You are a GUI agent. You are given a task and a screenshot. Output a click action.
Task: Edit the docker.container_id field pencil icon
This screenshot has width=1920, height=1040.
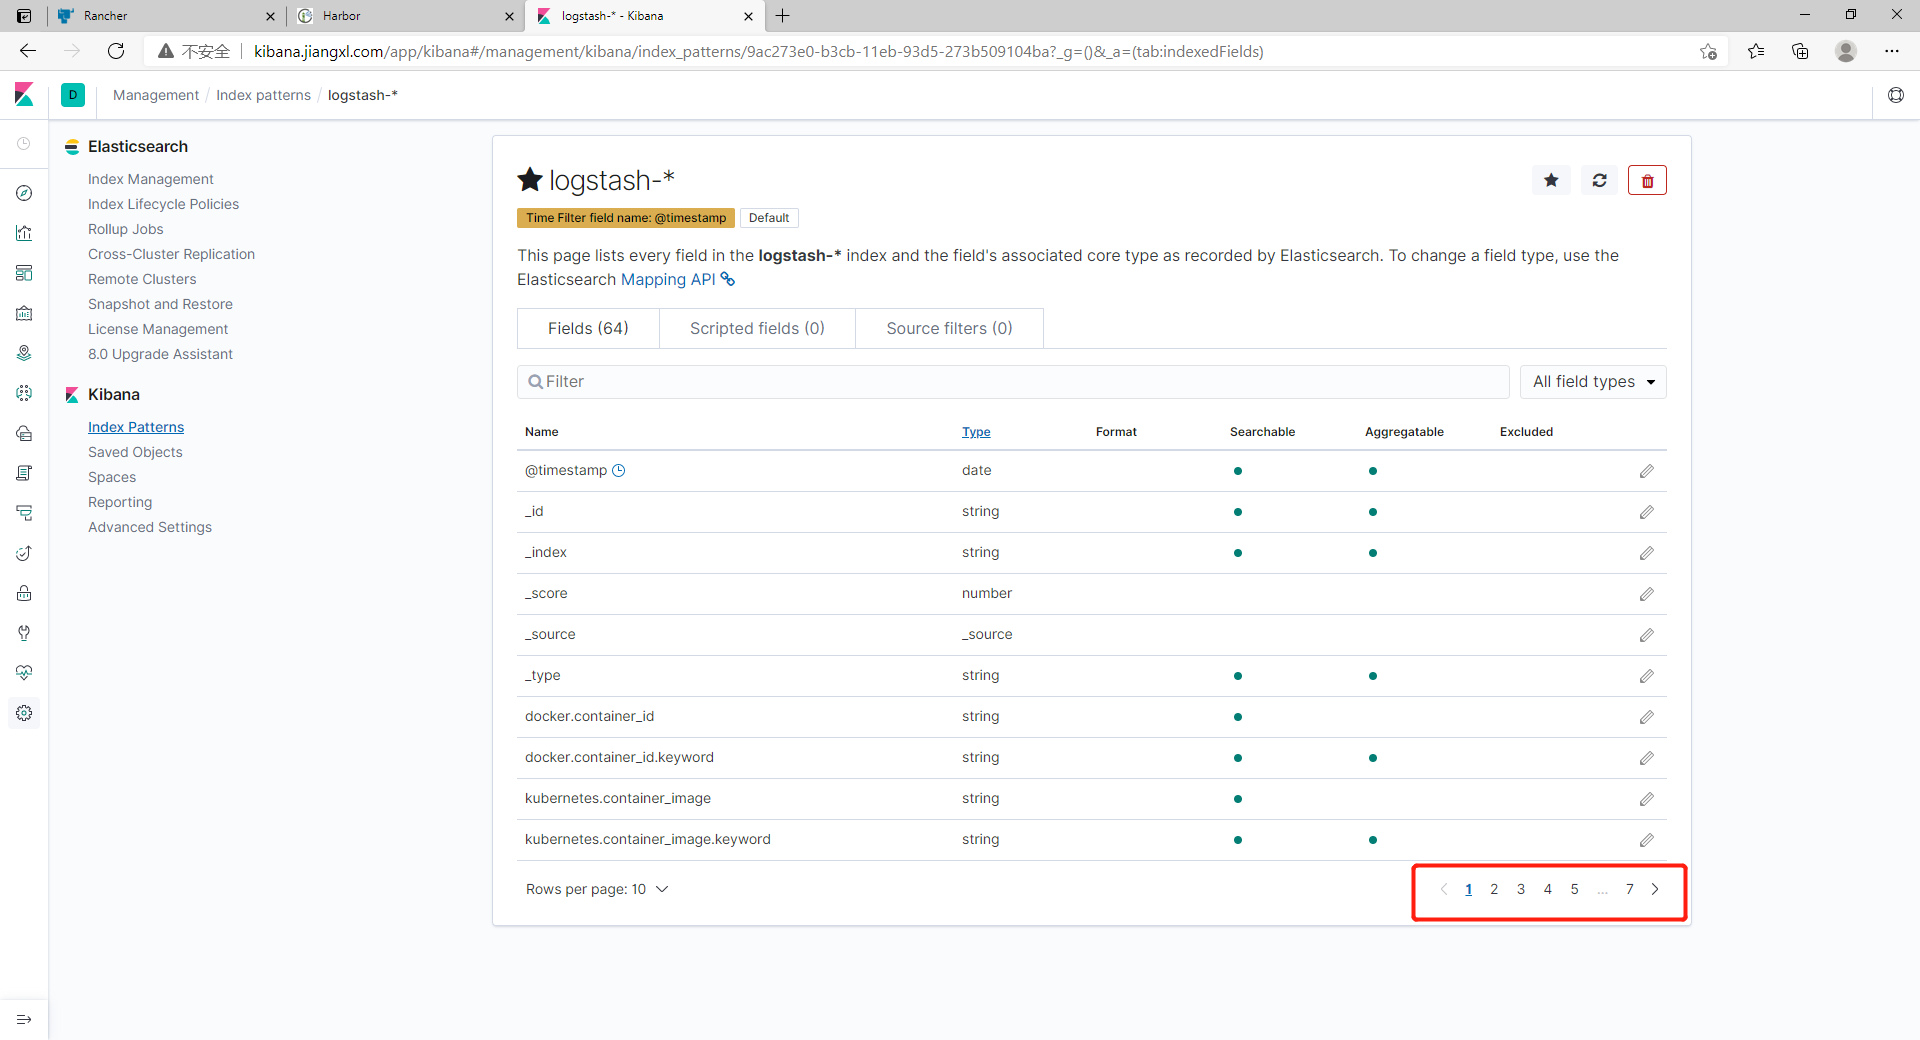click(1646, 717)
